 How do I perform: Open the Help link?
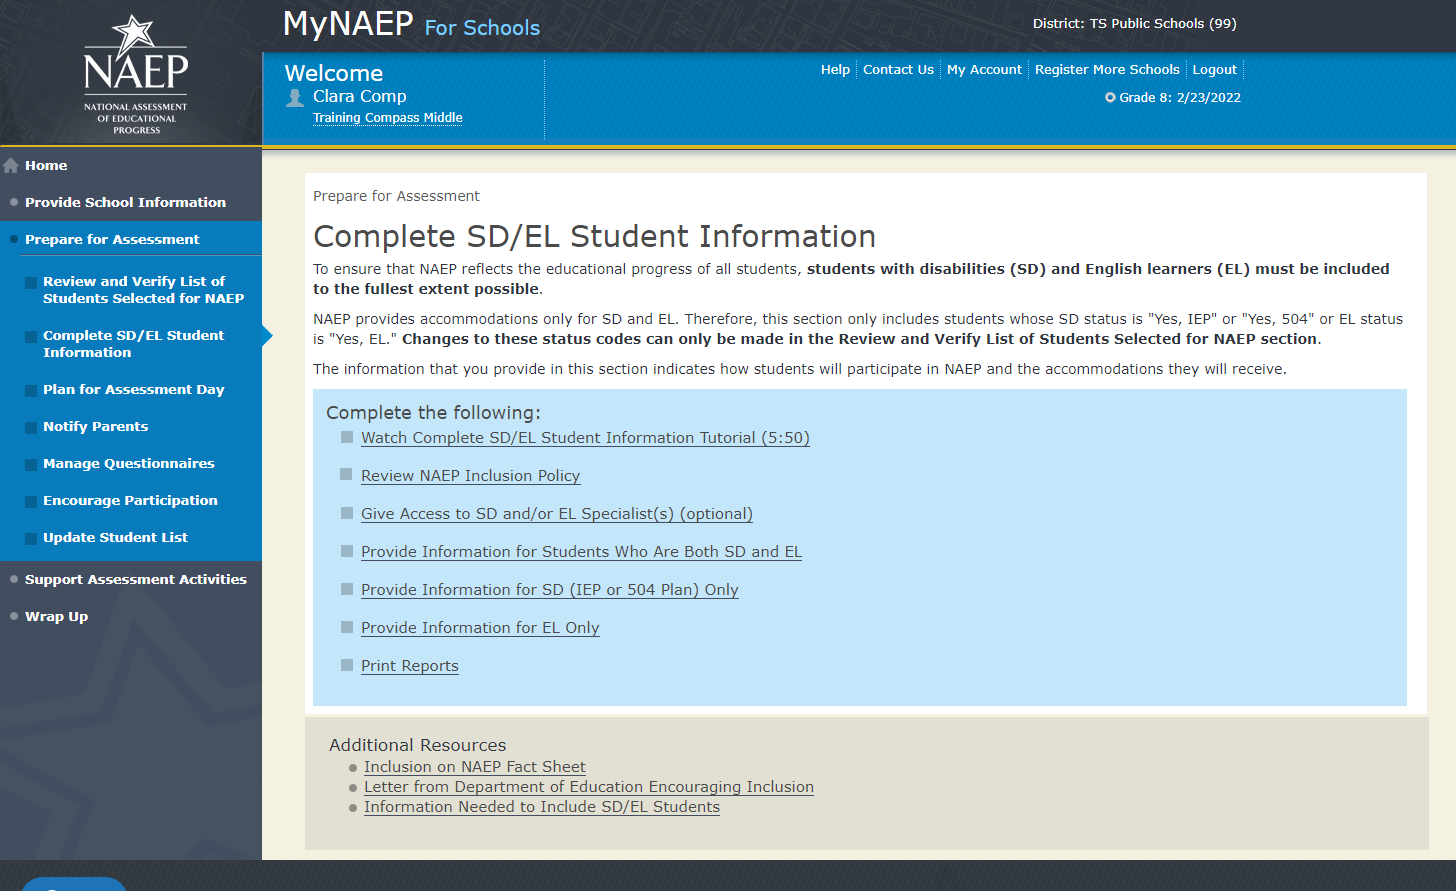pos(835,70)
